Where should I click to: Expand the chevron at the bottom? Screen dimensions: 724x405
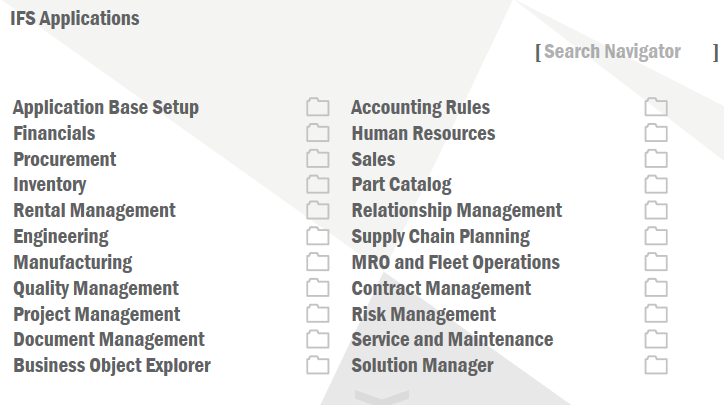click(381, 397)
